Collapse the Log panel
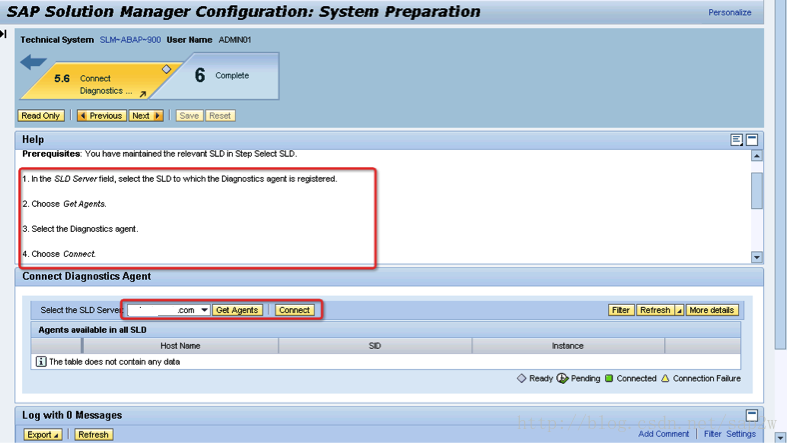Screen dimensions: 788x443 752,415
